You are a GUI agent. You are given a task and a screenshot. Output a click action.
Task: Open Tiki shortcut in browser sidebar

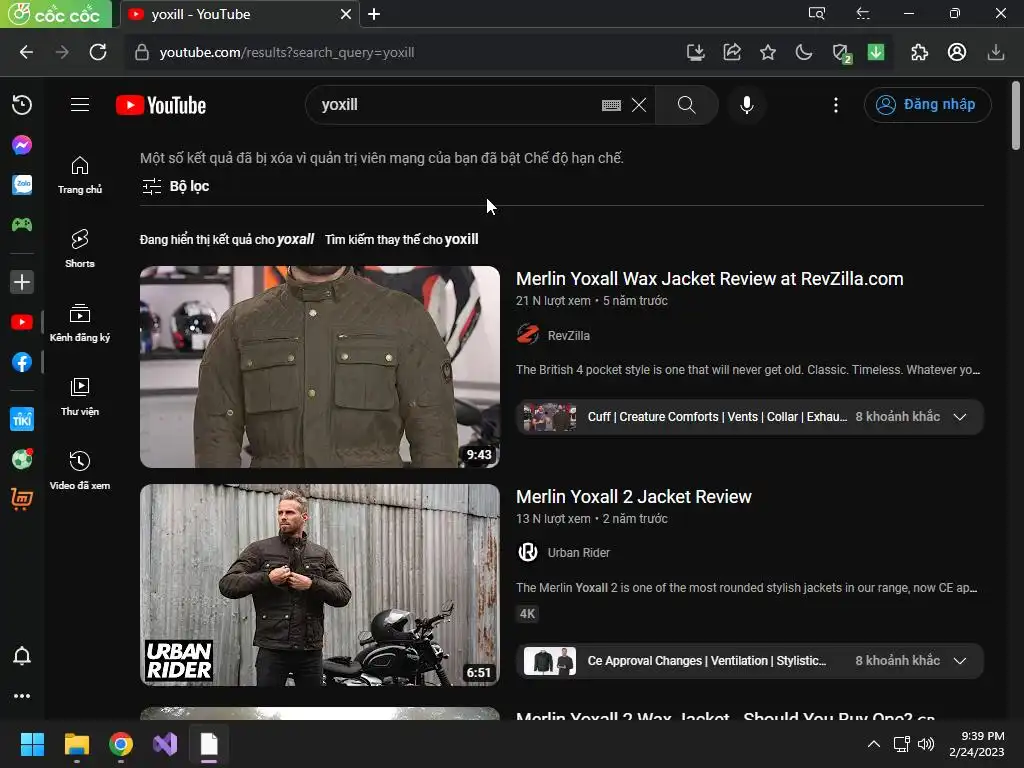pos(22,419)
